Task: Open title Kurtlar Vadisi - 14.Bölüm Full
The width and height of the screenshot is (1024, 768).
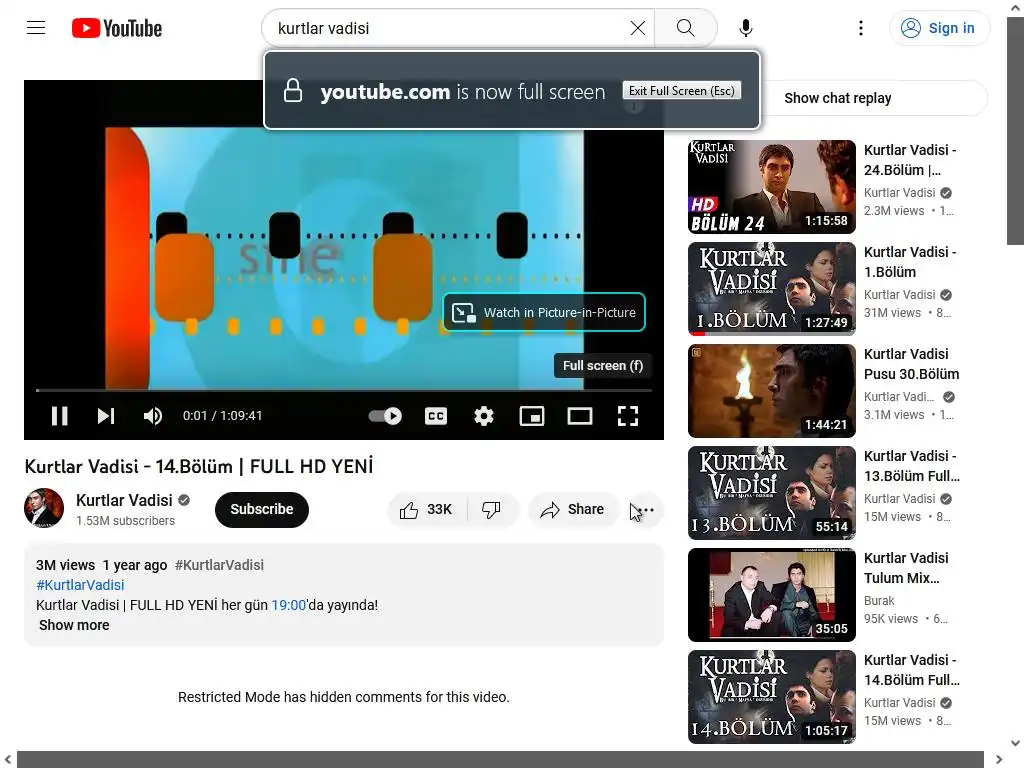Action: point(912,670)
